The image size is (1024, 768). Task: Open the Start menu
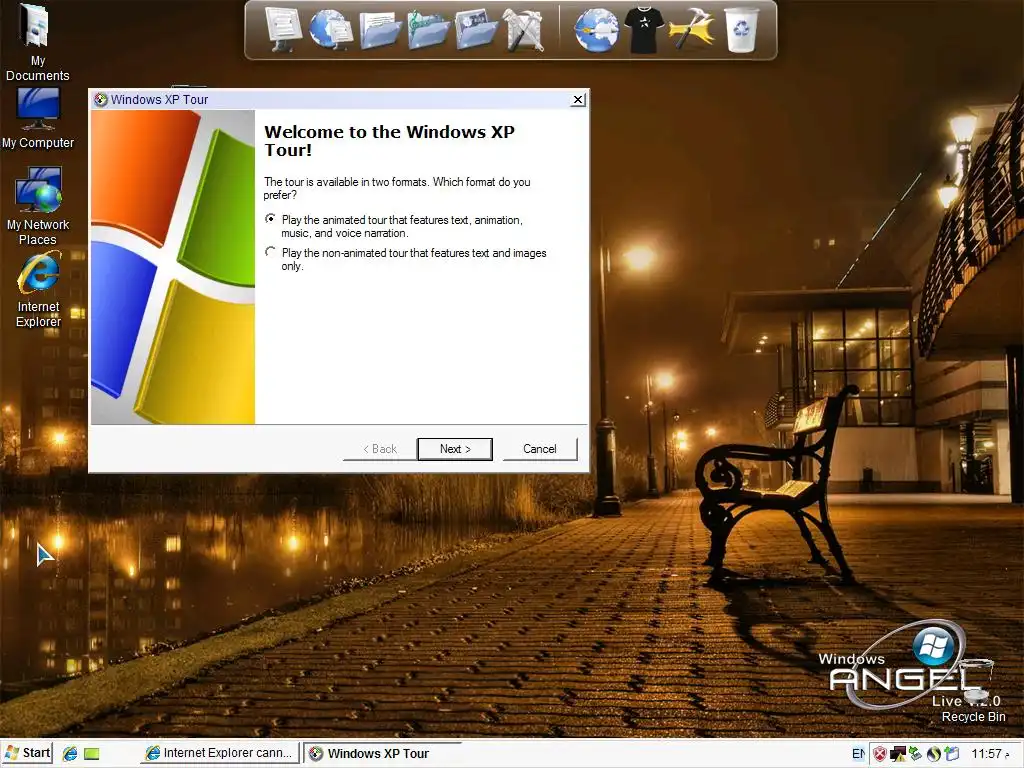(27, 753)
